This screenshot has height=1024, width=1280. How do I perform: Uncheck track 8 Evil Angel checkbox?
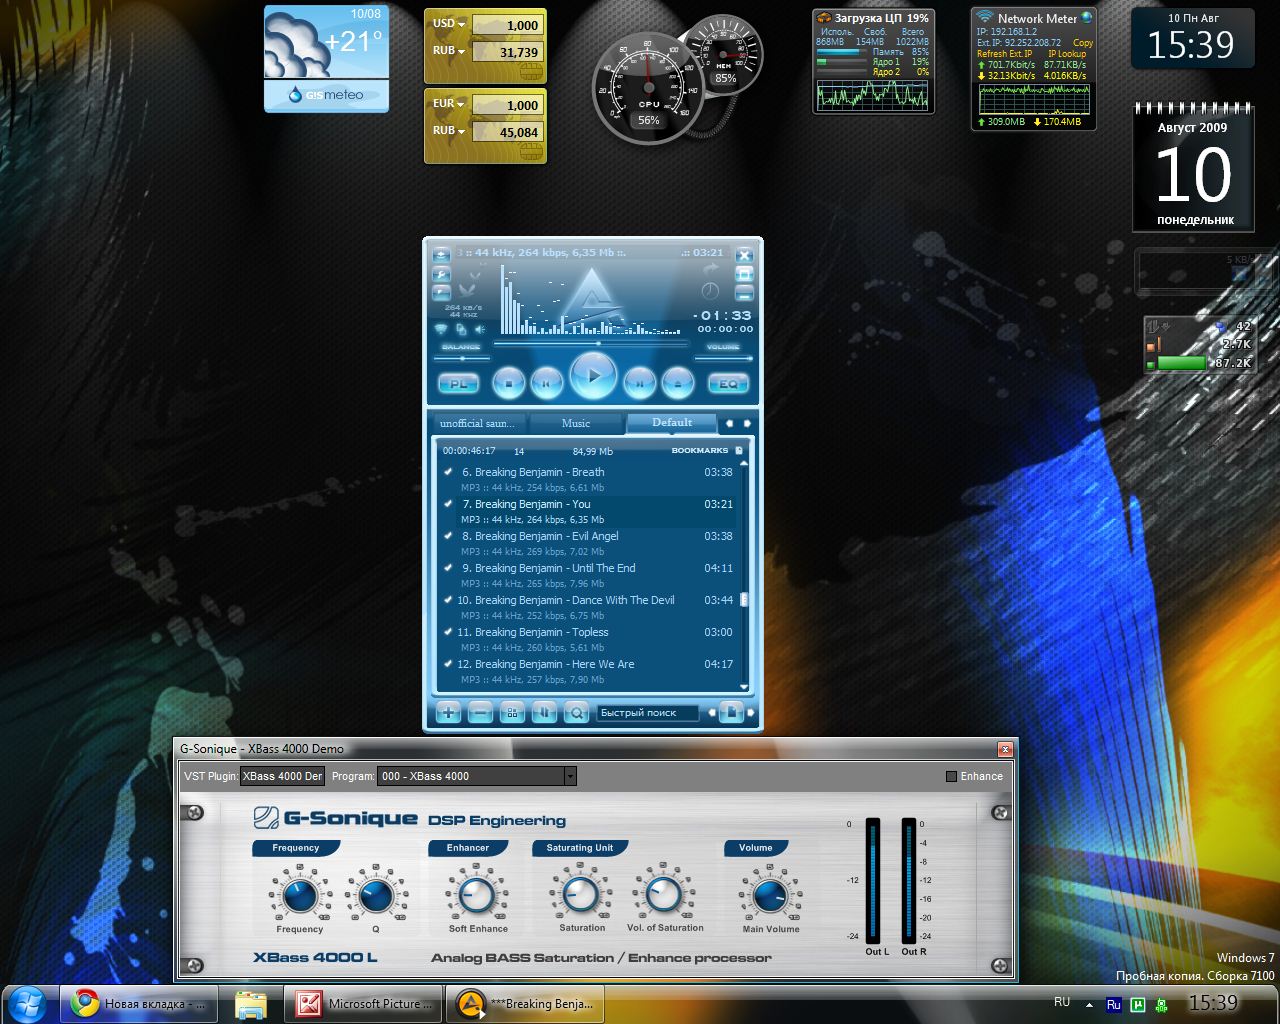click(448, 536)
